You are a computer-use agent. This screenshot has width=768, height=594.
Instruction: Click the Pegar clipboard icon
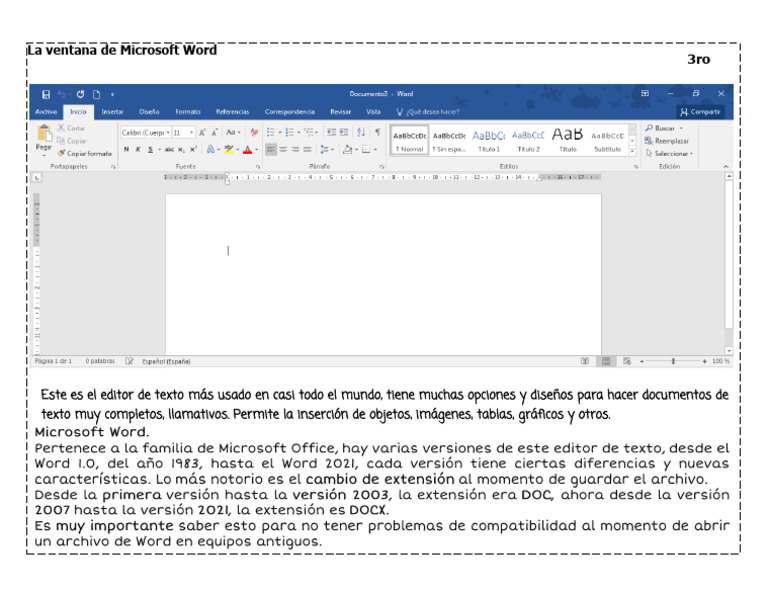coord(44,133)
